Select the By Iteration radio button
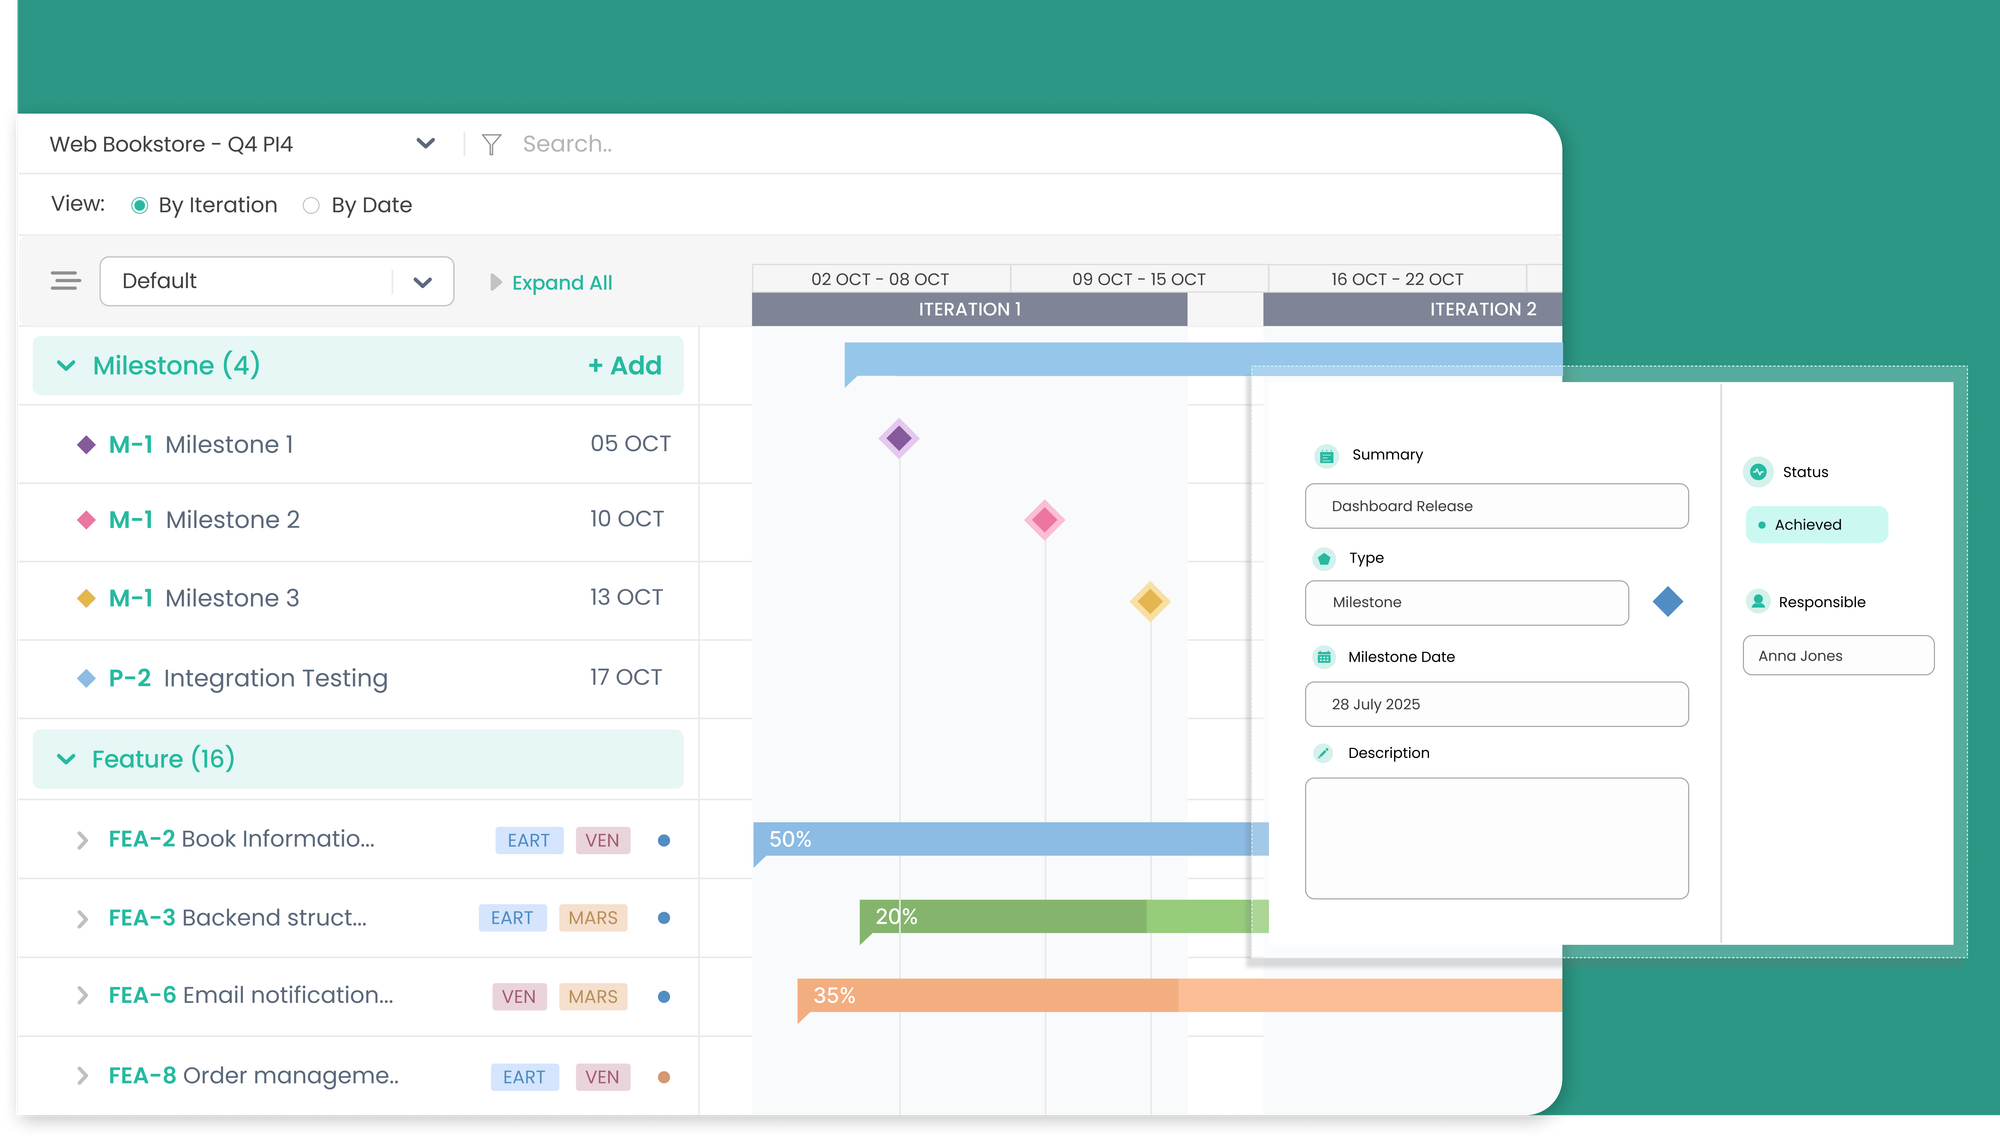Screen dimensions: 2000x1140 click(140, 206)
